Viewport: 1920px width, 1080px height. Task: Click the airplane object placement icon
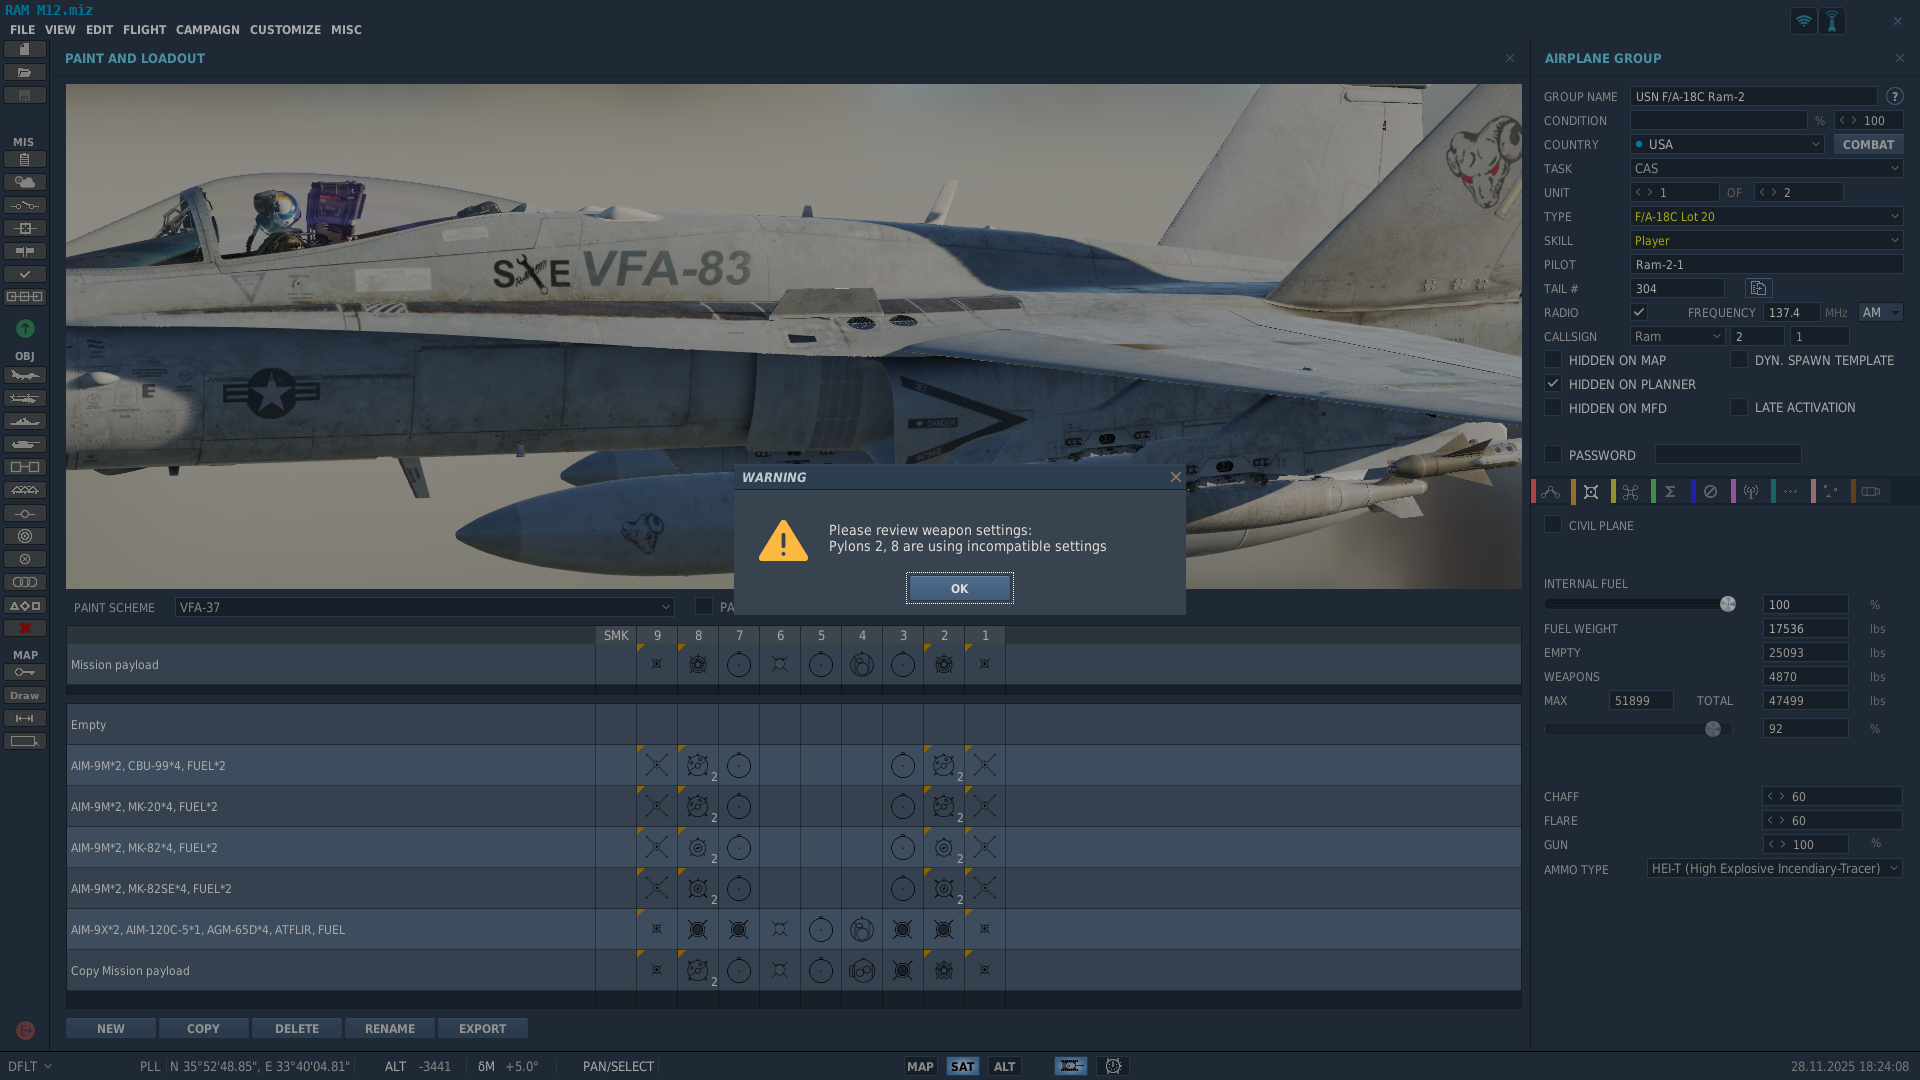click(x=25, y=376)
